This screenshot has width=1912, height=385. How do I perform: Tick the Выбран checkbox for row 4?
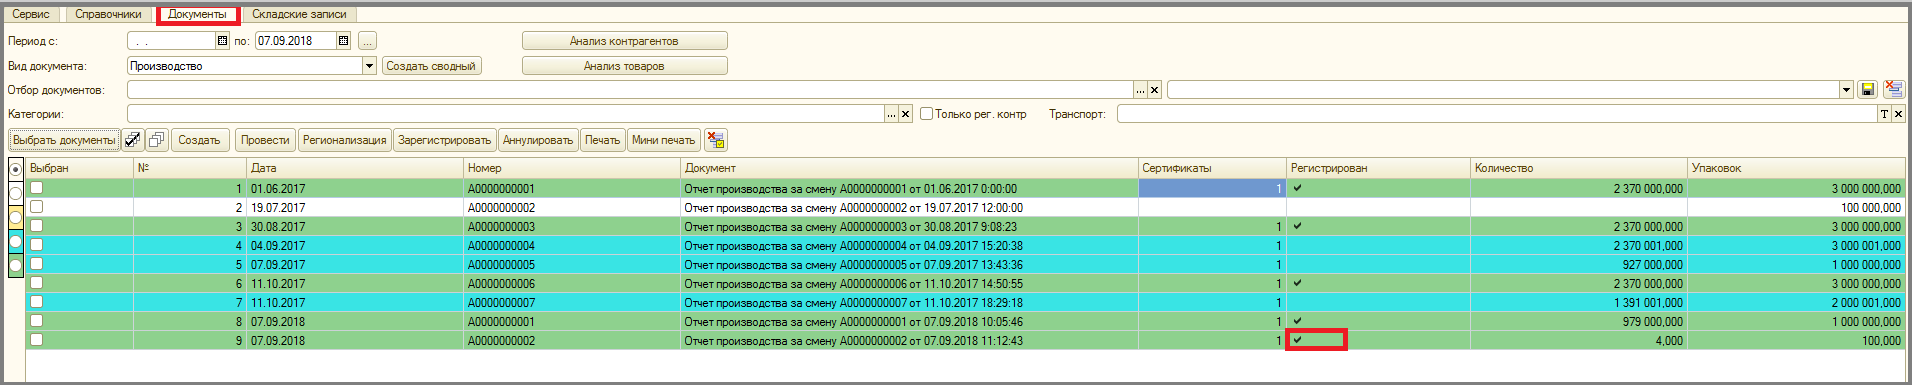click(x=37, y=245)
